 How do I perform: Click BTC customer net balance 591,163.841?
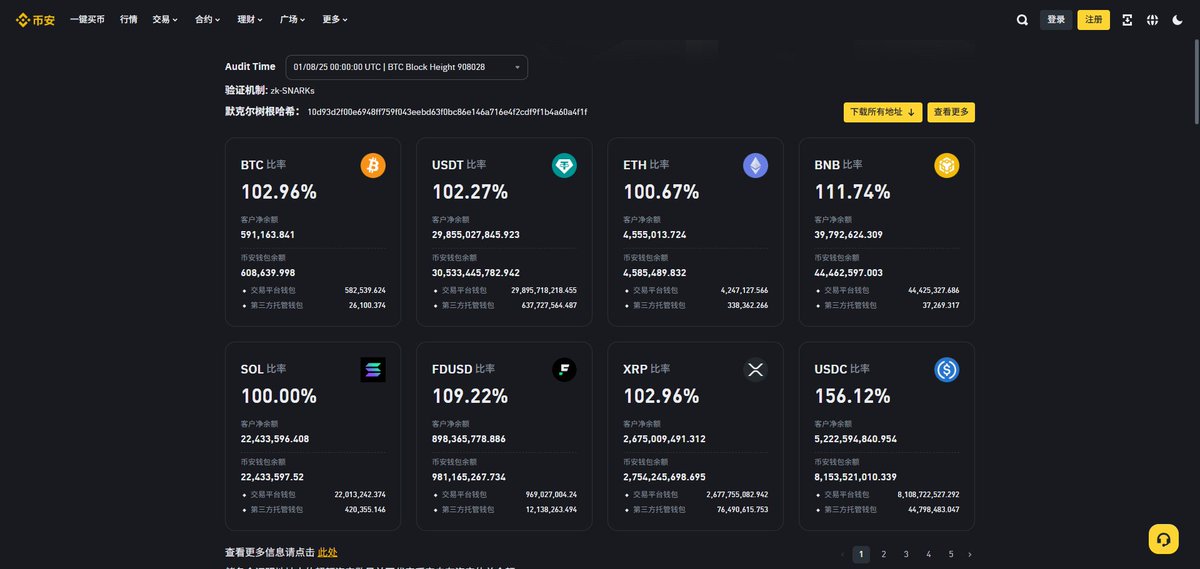pos(268,235)
